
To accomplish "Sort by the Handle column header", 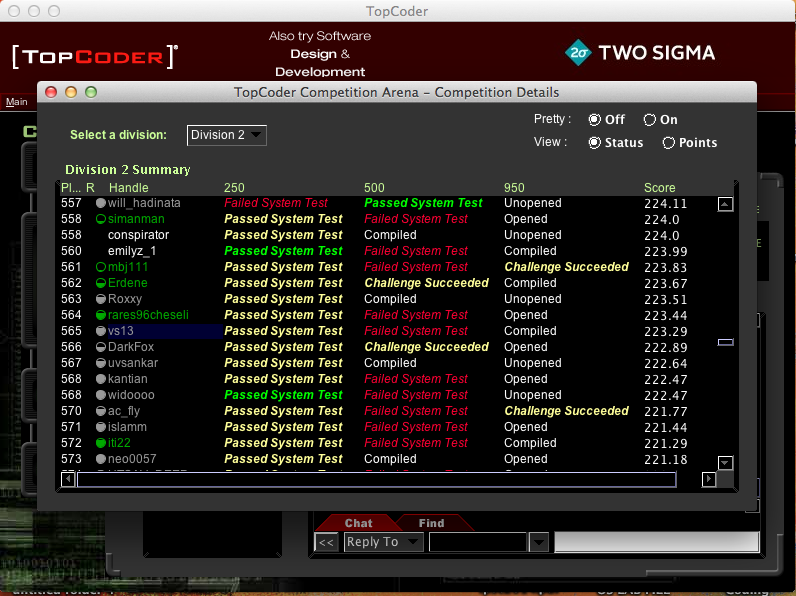I will pos(128,188).
